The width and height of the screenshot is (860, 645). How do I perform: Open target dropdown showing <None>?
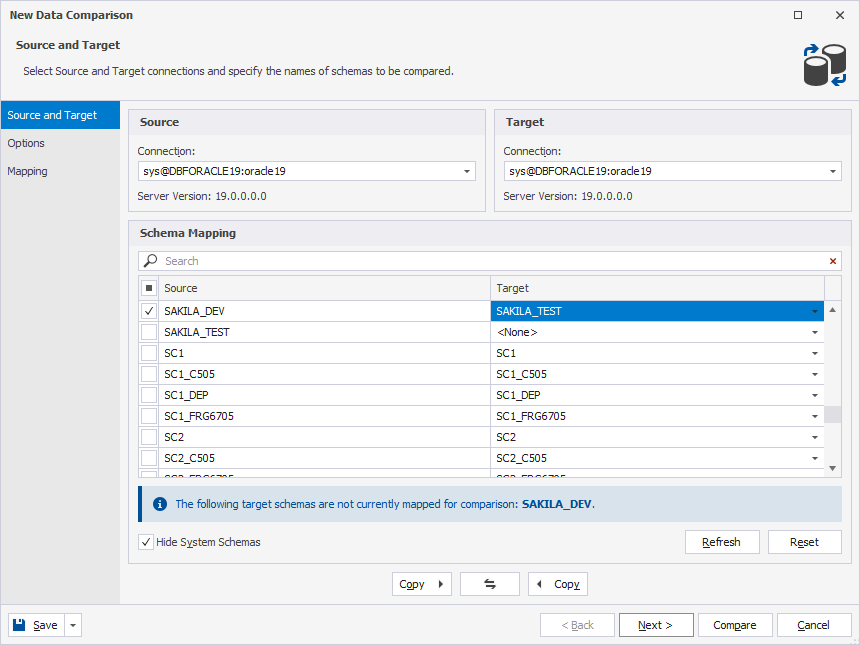click(814, 332)
